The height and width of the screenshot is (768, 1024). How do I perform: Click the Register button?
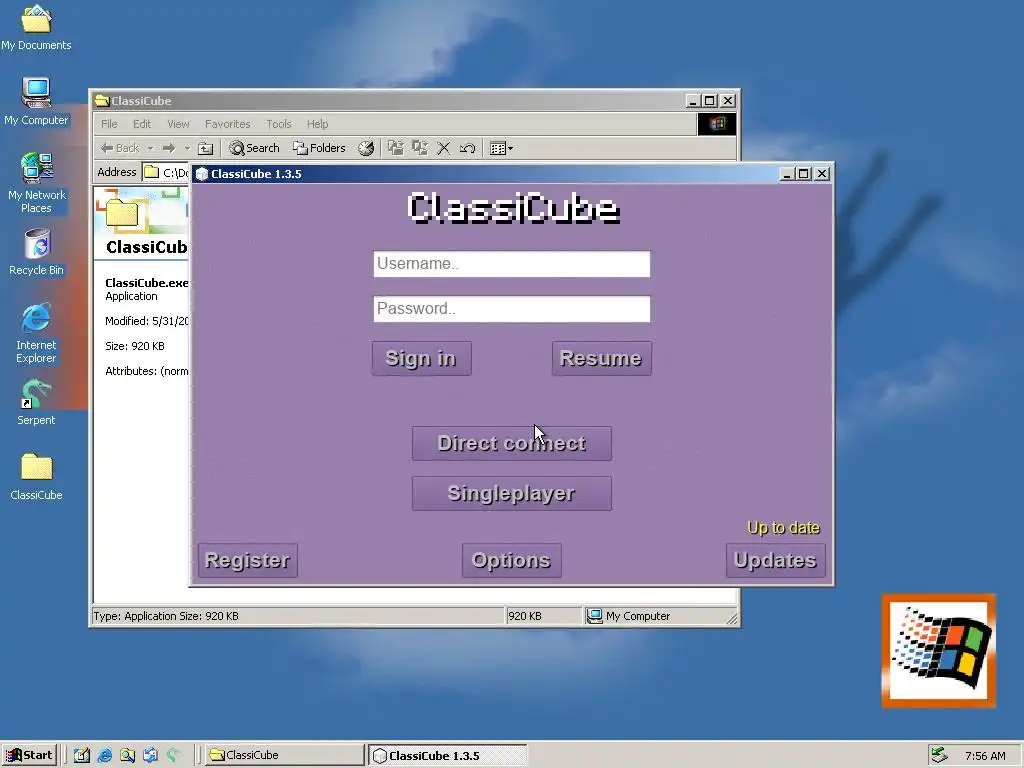(x=248, y=560)
